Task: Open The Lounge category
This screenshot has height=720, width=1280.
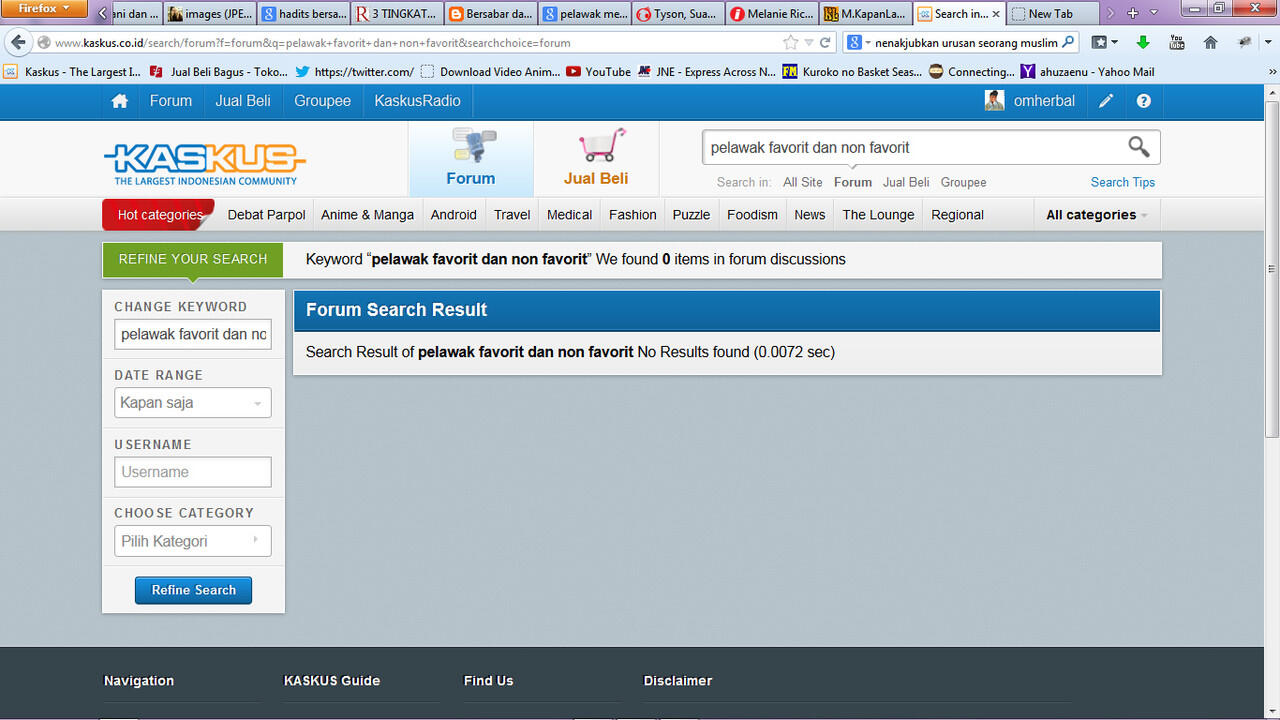Action: tap(878, 215)
